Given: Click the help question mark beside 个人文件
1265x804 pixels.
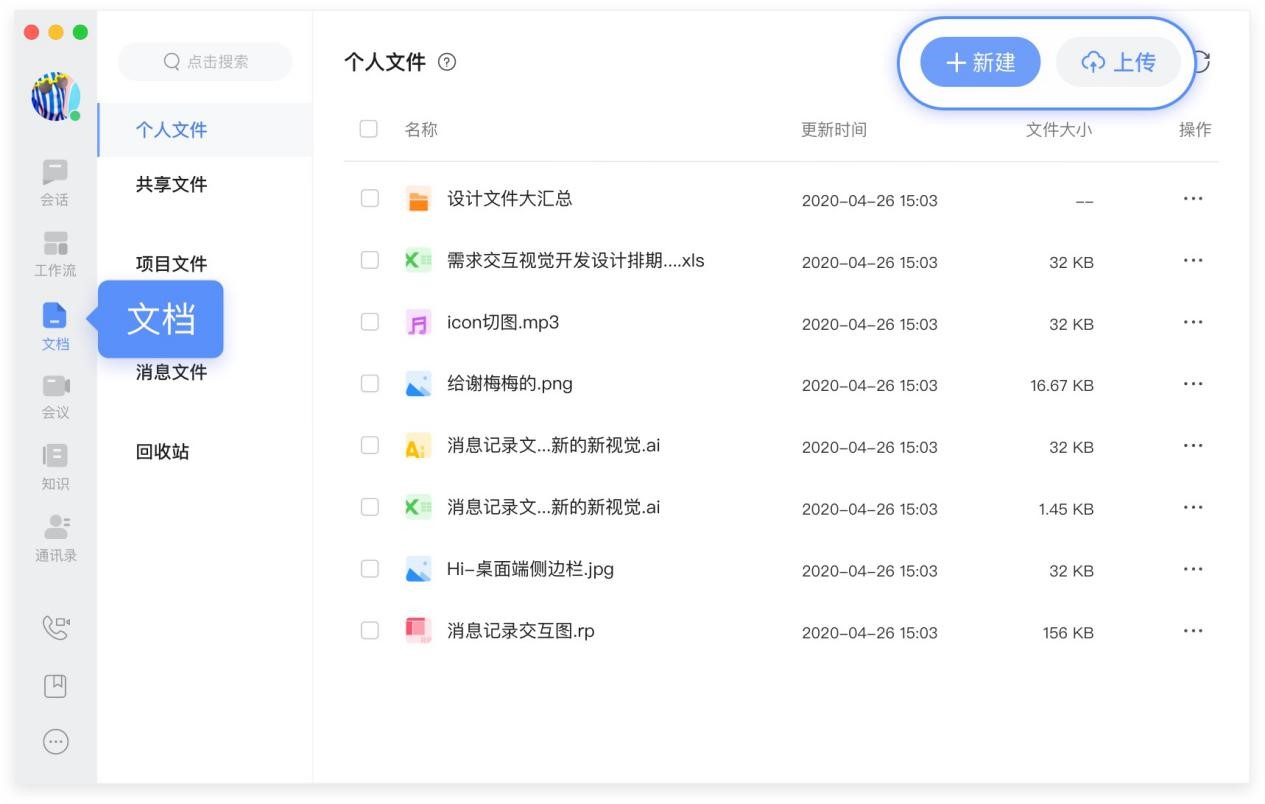Looking at the screenshot, I should tap(447, 62).
